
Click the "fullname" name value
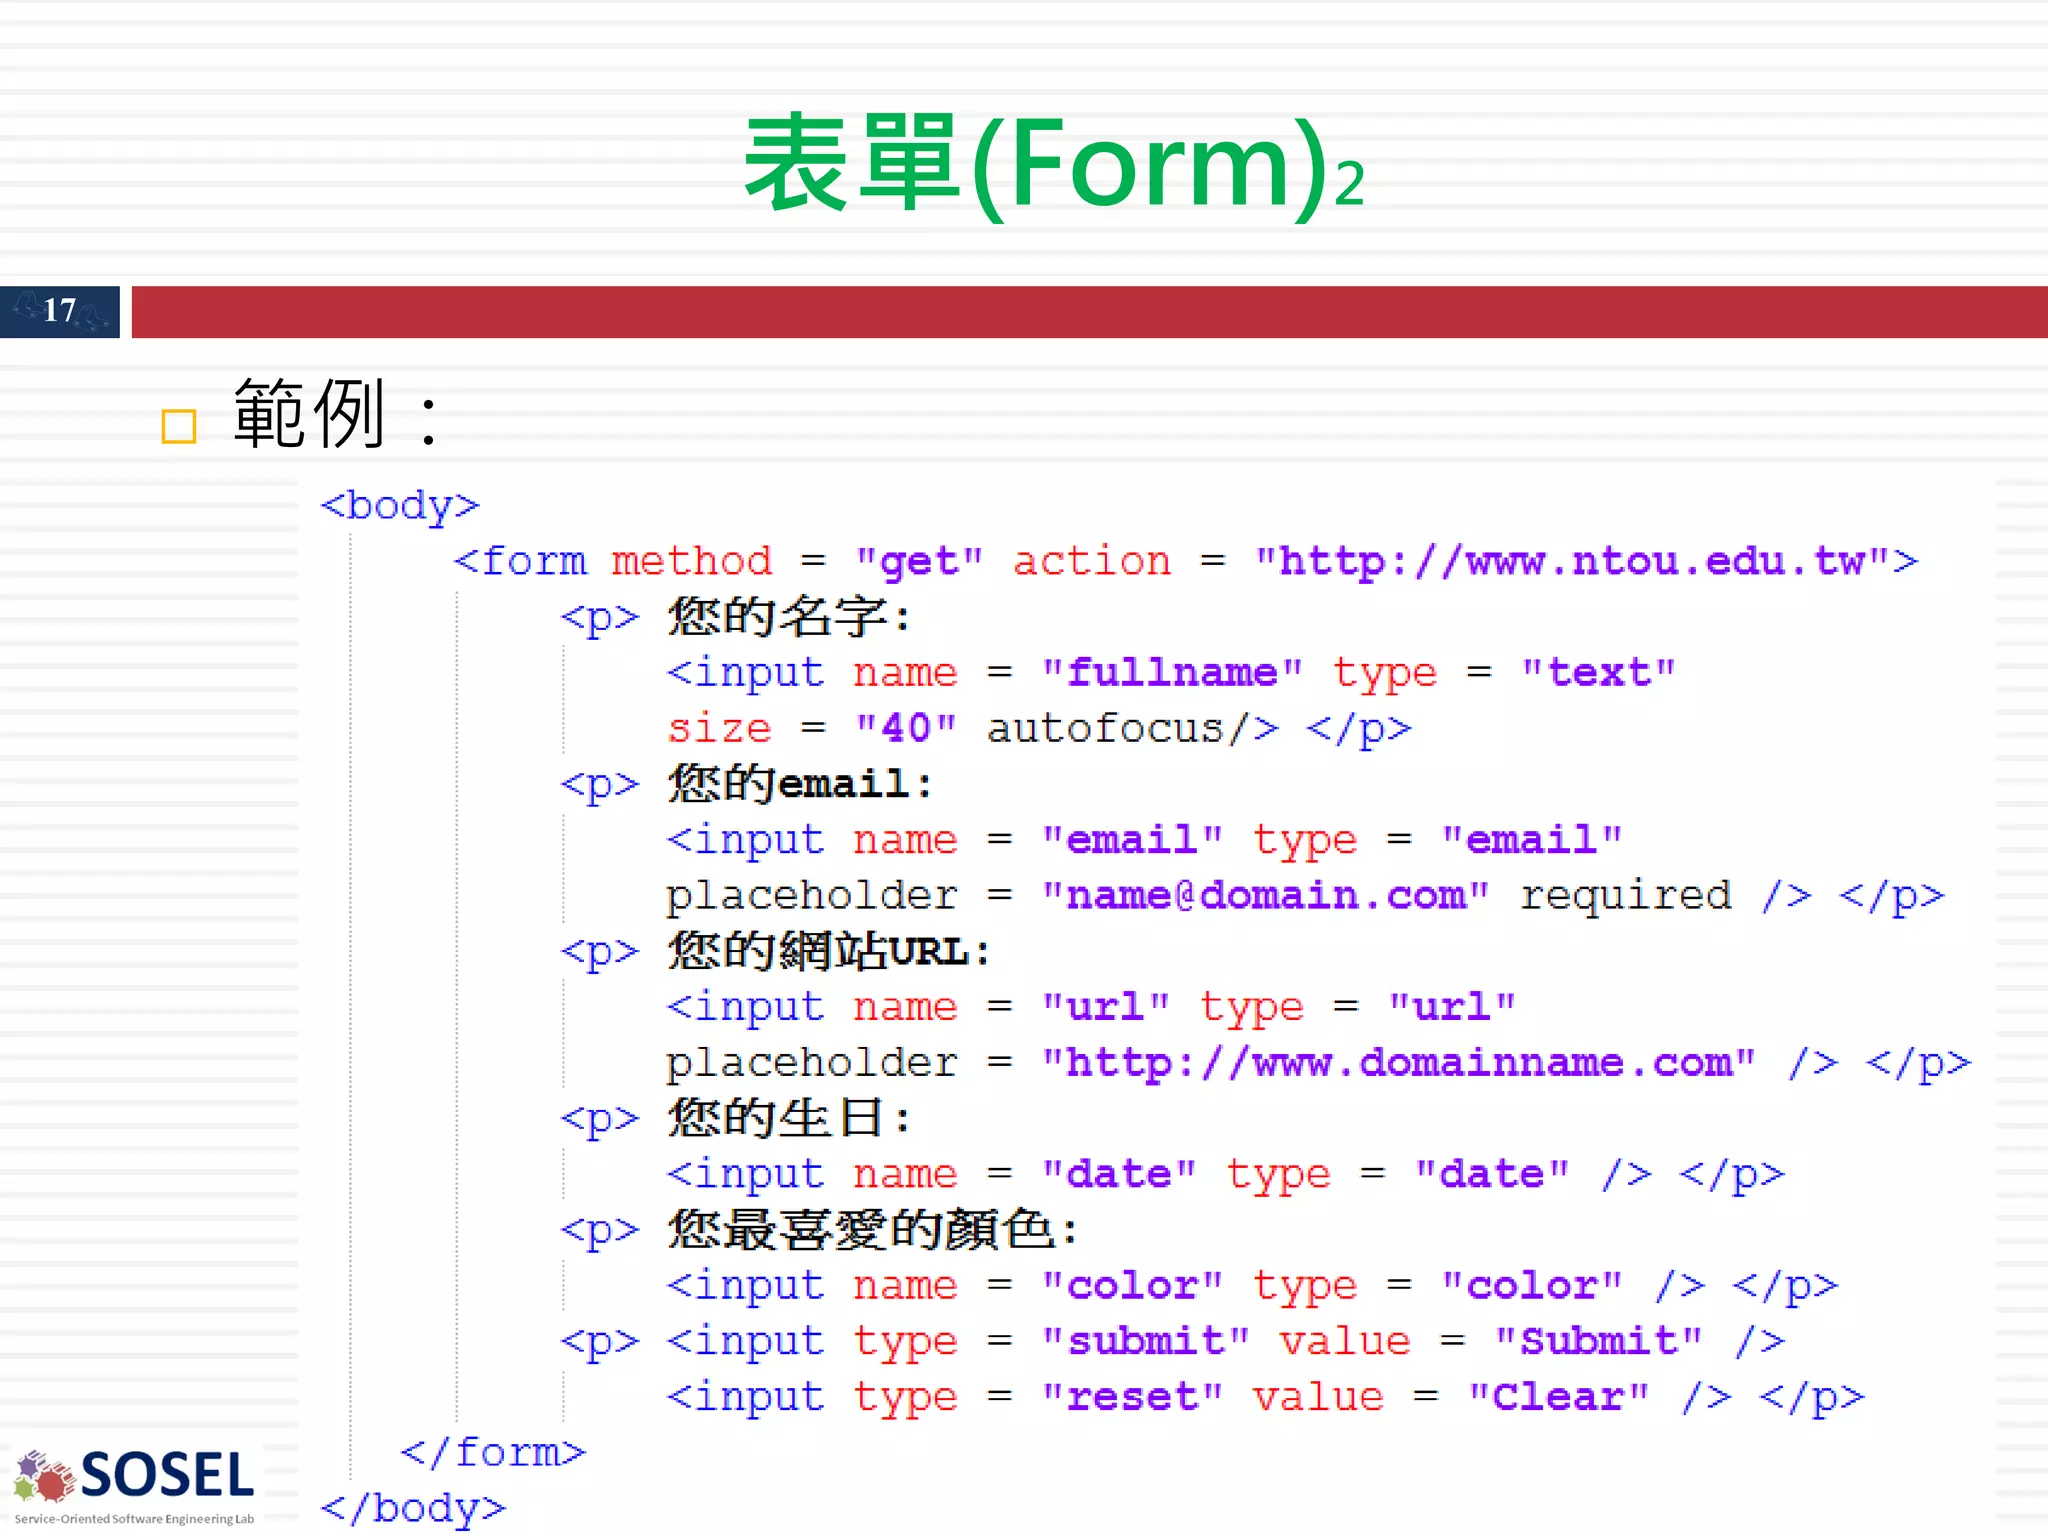pyautogui.click(x=1171, y=672)
